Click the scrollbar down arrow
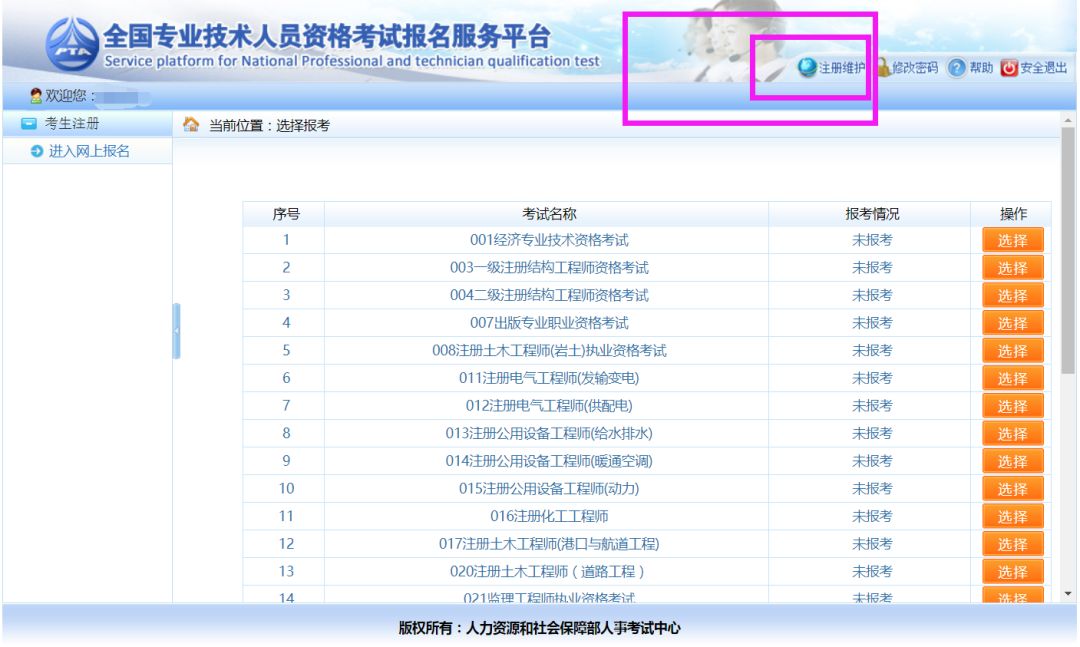The height and width of the screenshot is (647, 1080). coord(1068,594)
